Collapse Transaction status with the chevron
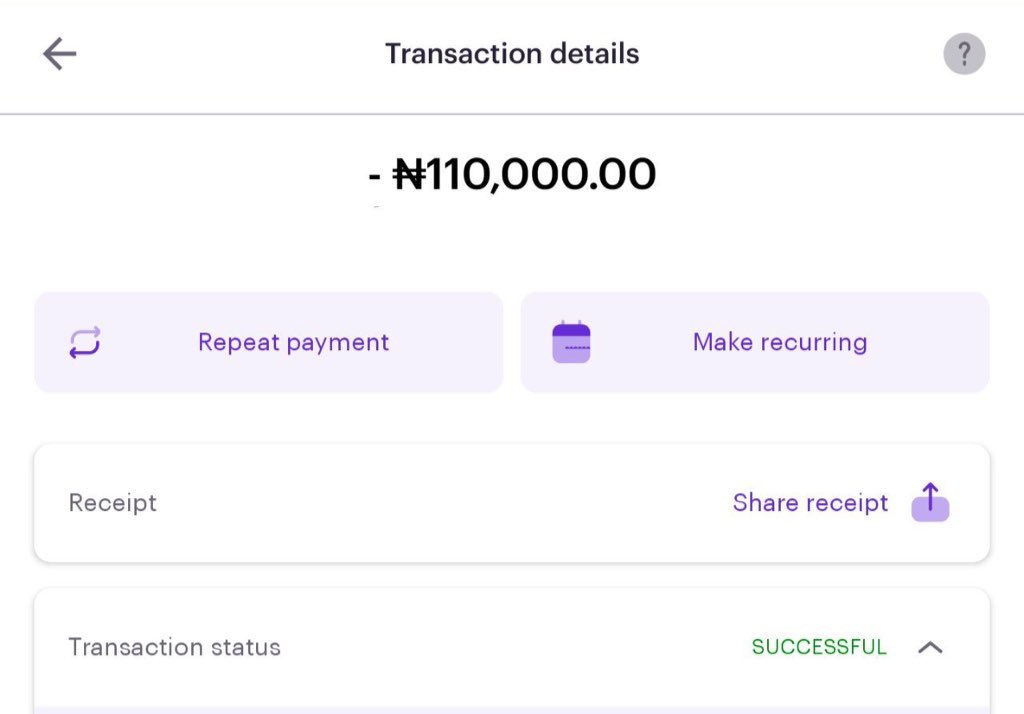 tap(930, 647)
